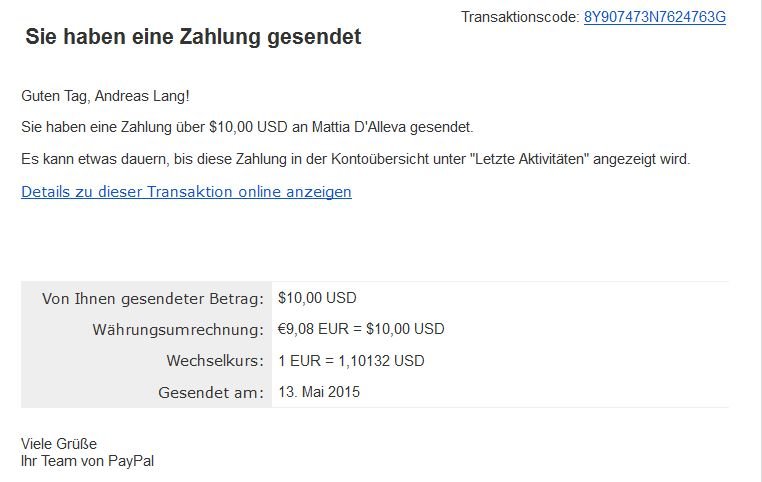Open 'Details zu dieser Transaktion online anzeigen'

tap(186, 191)
